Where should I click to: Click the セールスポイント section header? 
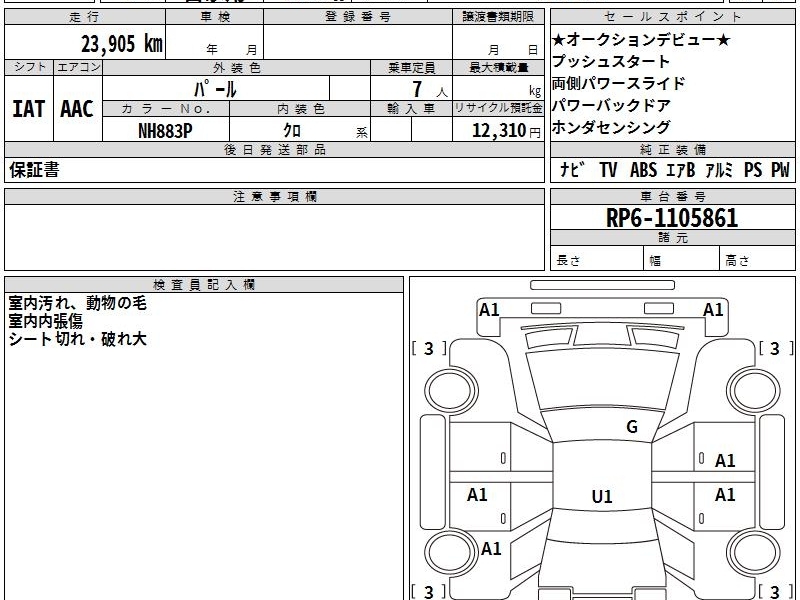point(672,17)
